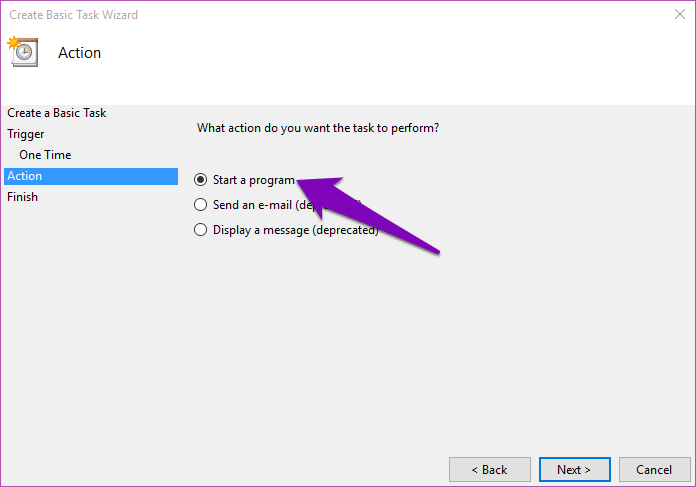Click the Display a message (deprecated) label
The image size is (696, 487).
pyautogui.click(x=296, y=230)
